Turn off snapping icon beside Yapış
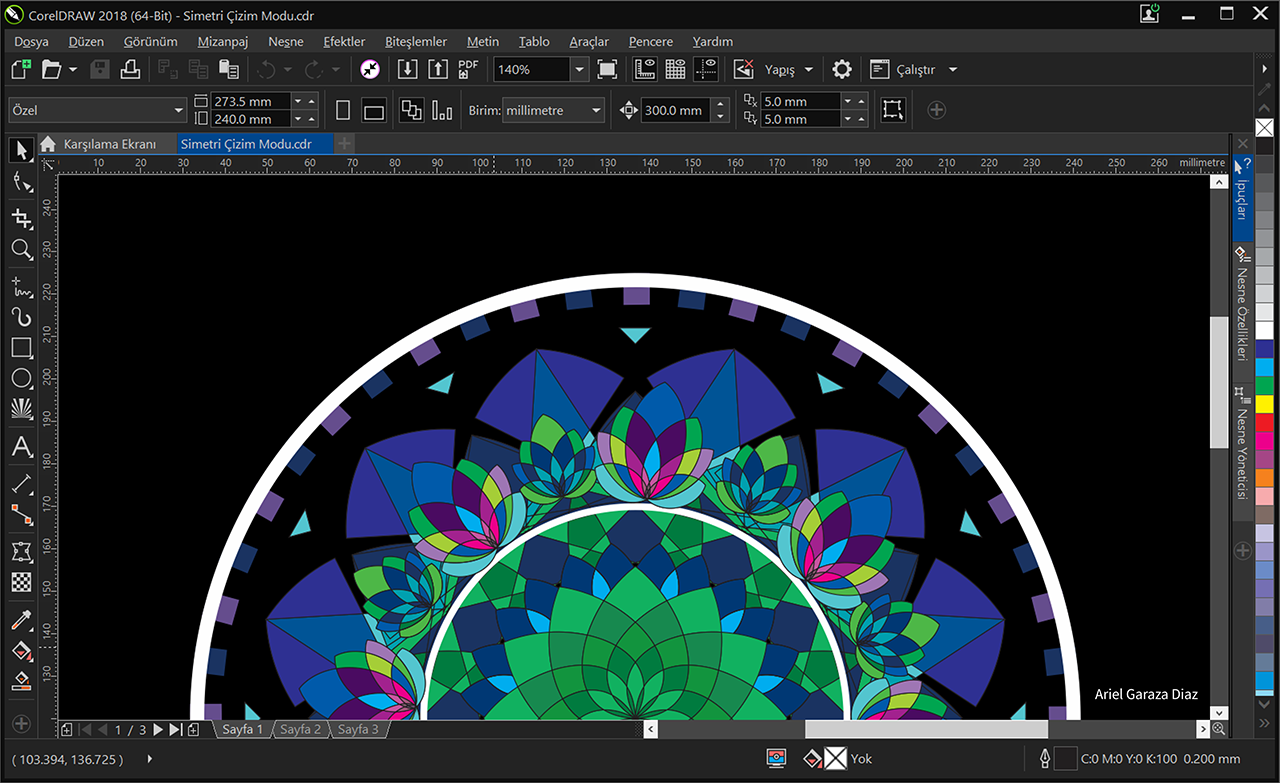This screenshot has width=1280, height=783. coord(743,69)
